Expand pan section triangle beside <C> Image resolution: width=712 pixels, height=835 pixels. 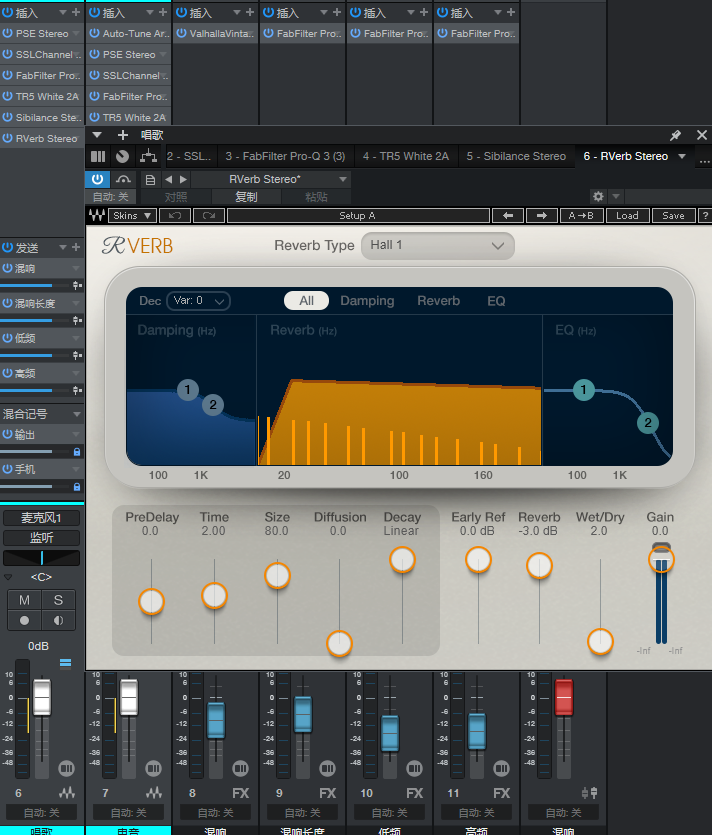coord(8,577)
